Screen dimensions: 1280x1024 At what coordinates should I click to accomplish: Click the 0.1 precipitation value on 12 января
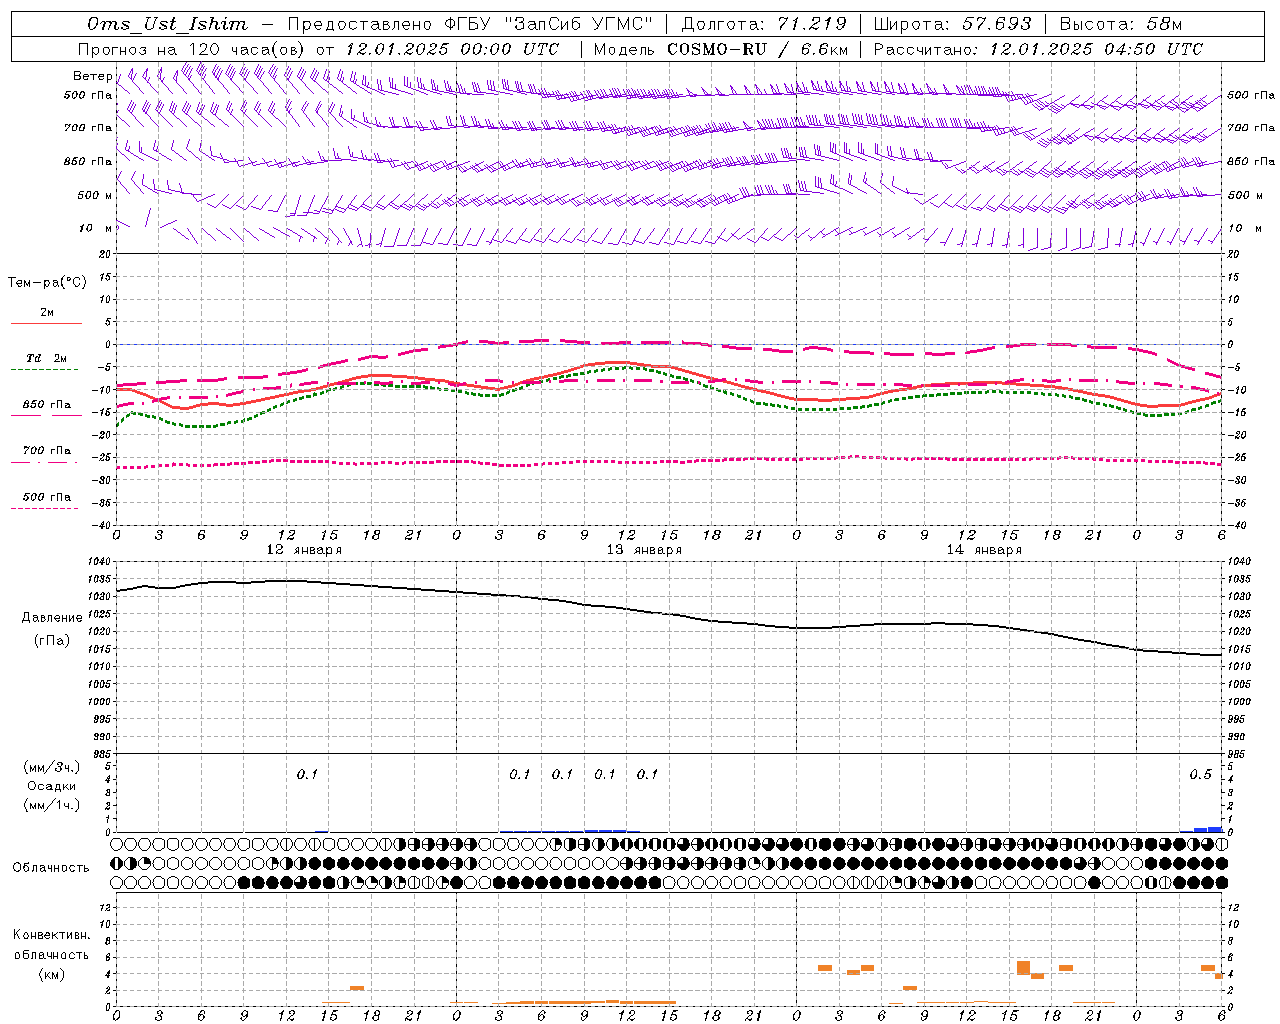point(307,775)
